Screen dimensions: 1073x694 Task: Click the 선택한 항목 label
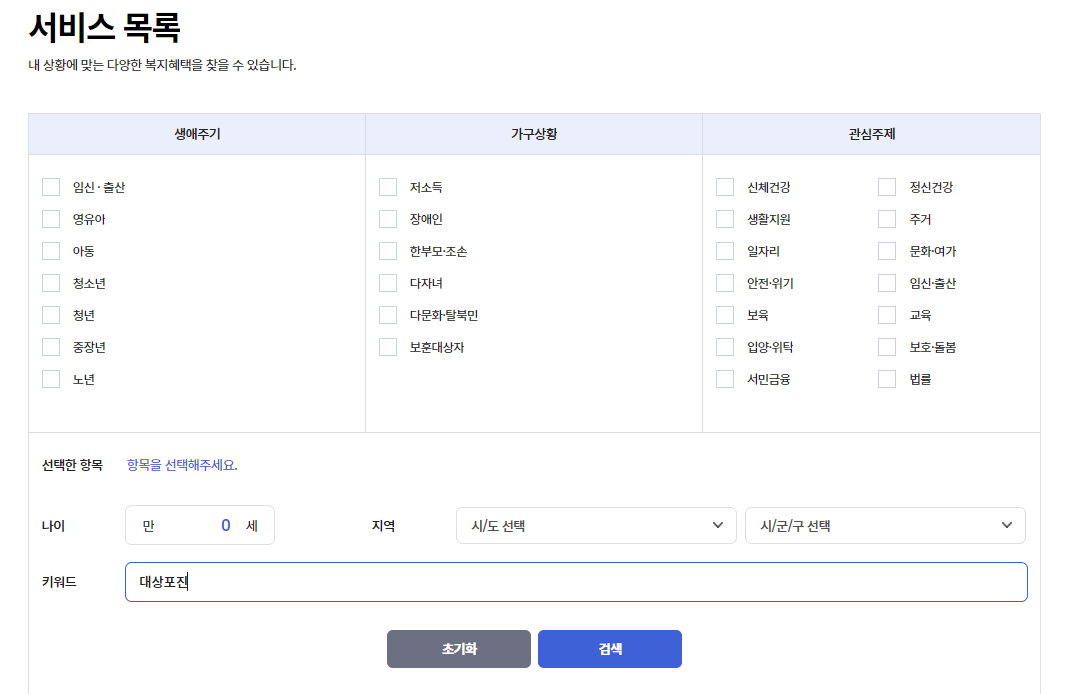point(73,465)
